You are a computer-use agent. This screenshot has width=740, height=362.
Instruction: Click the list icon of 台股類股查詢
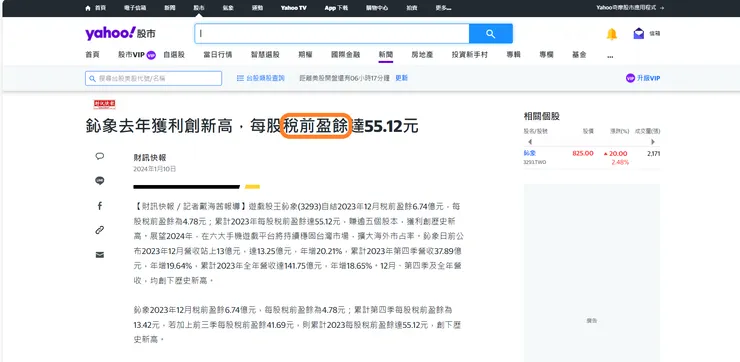click(x=240, y=78)
